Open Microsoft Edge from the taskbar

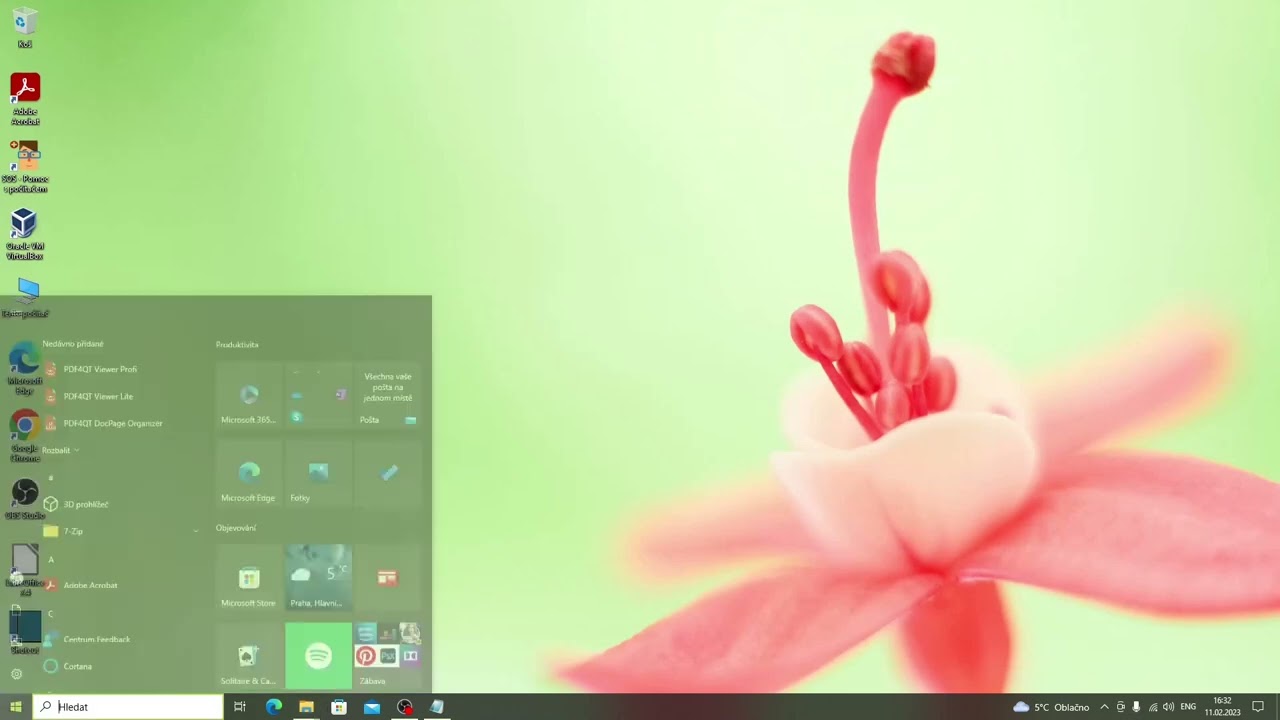tap(273, 707)
